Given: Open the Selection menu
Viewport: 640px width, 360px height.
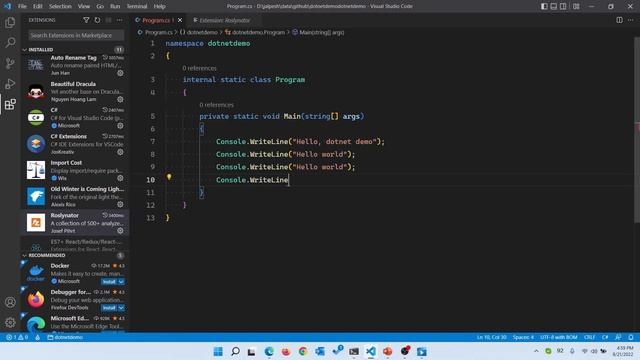Looking at the screenshot, I should click(x=60, y=6).
